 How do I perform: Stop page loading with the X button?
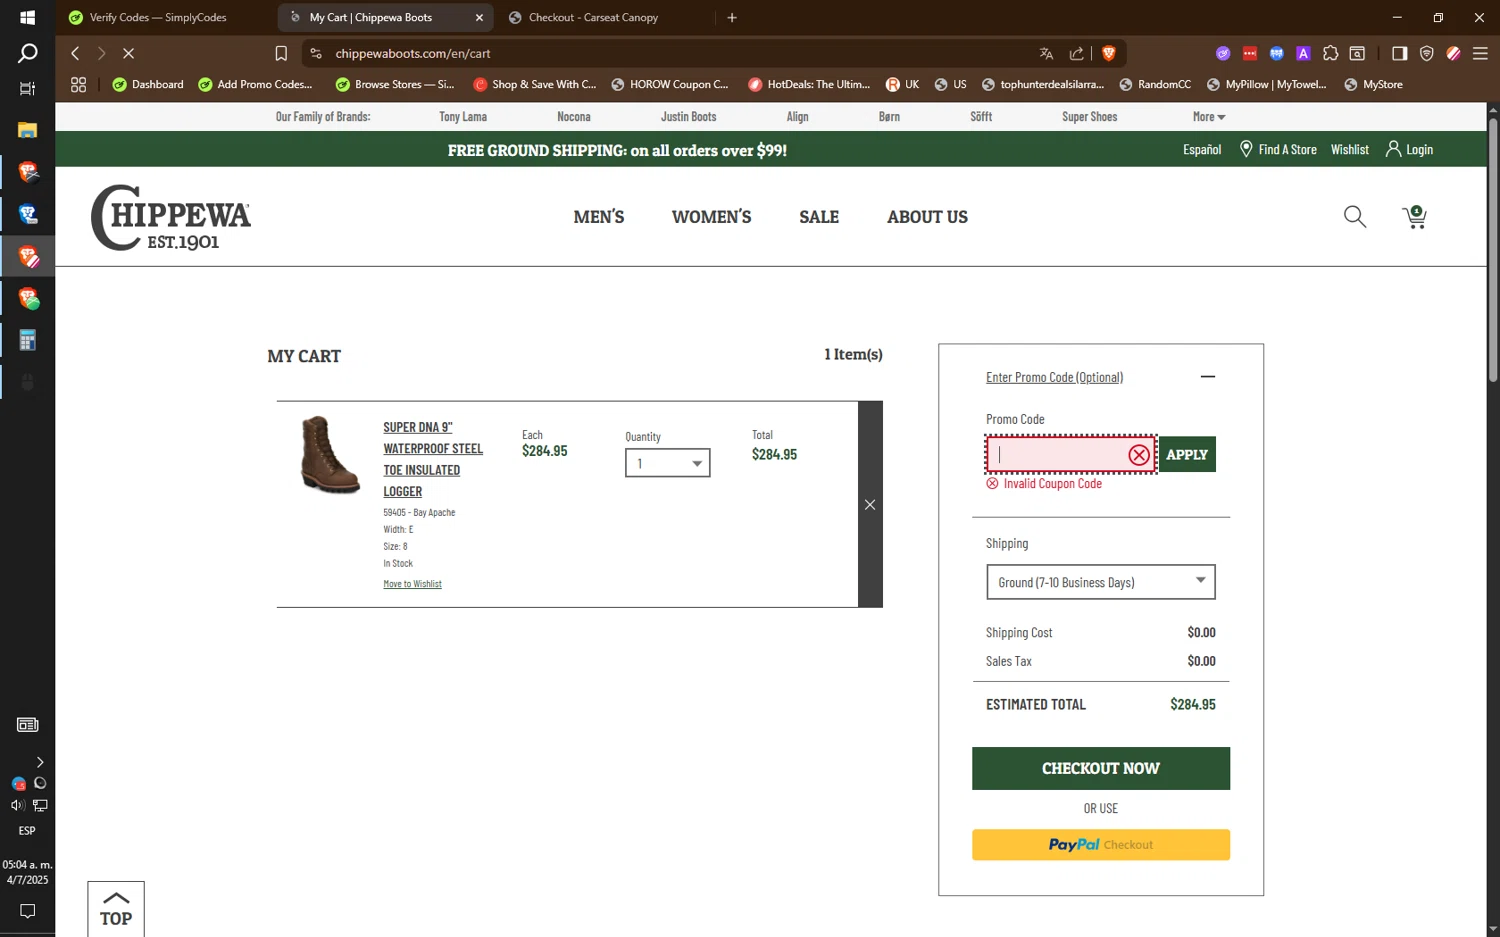coord(128,53)
